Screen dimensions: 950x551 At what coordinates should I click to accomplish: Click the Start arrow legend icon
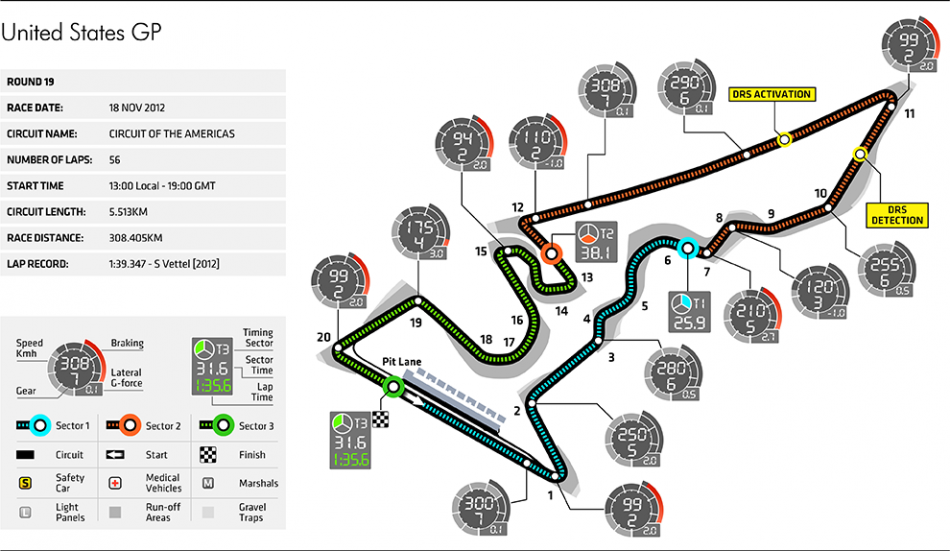click(115, 455)
